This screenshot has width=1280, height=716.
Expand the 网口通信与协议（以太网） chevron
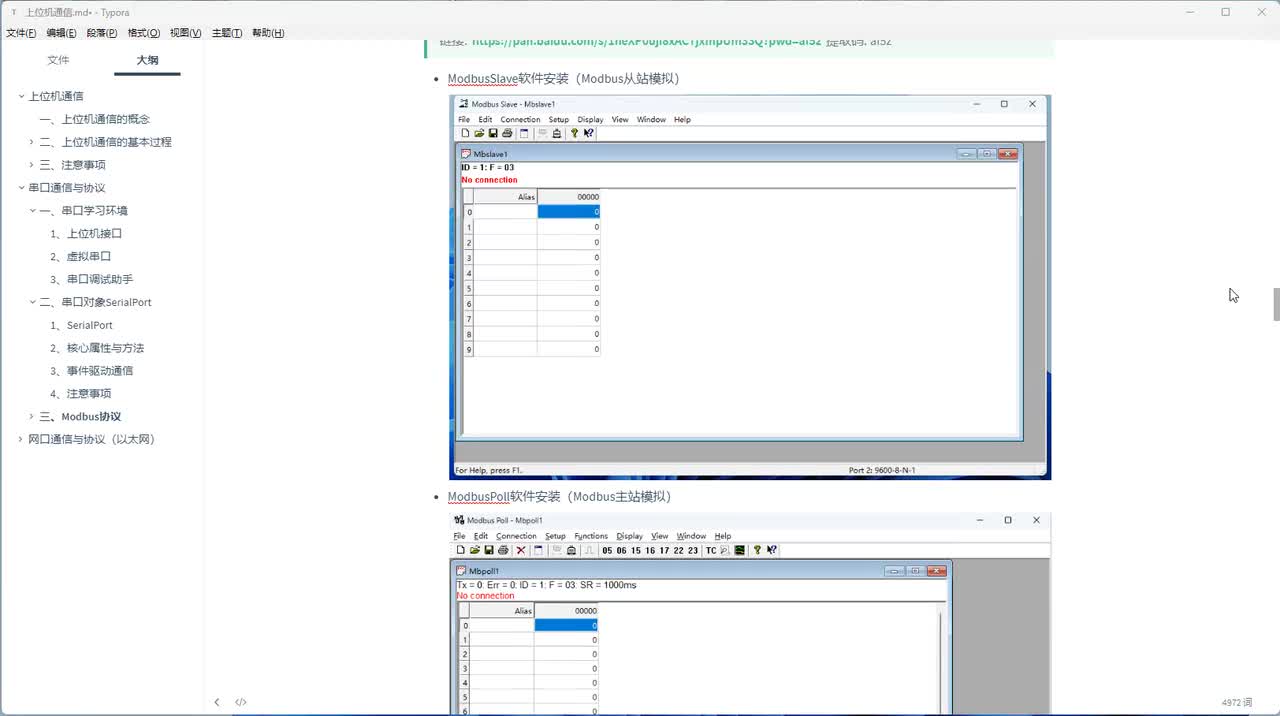(x=21, y=439)
